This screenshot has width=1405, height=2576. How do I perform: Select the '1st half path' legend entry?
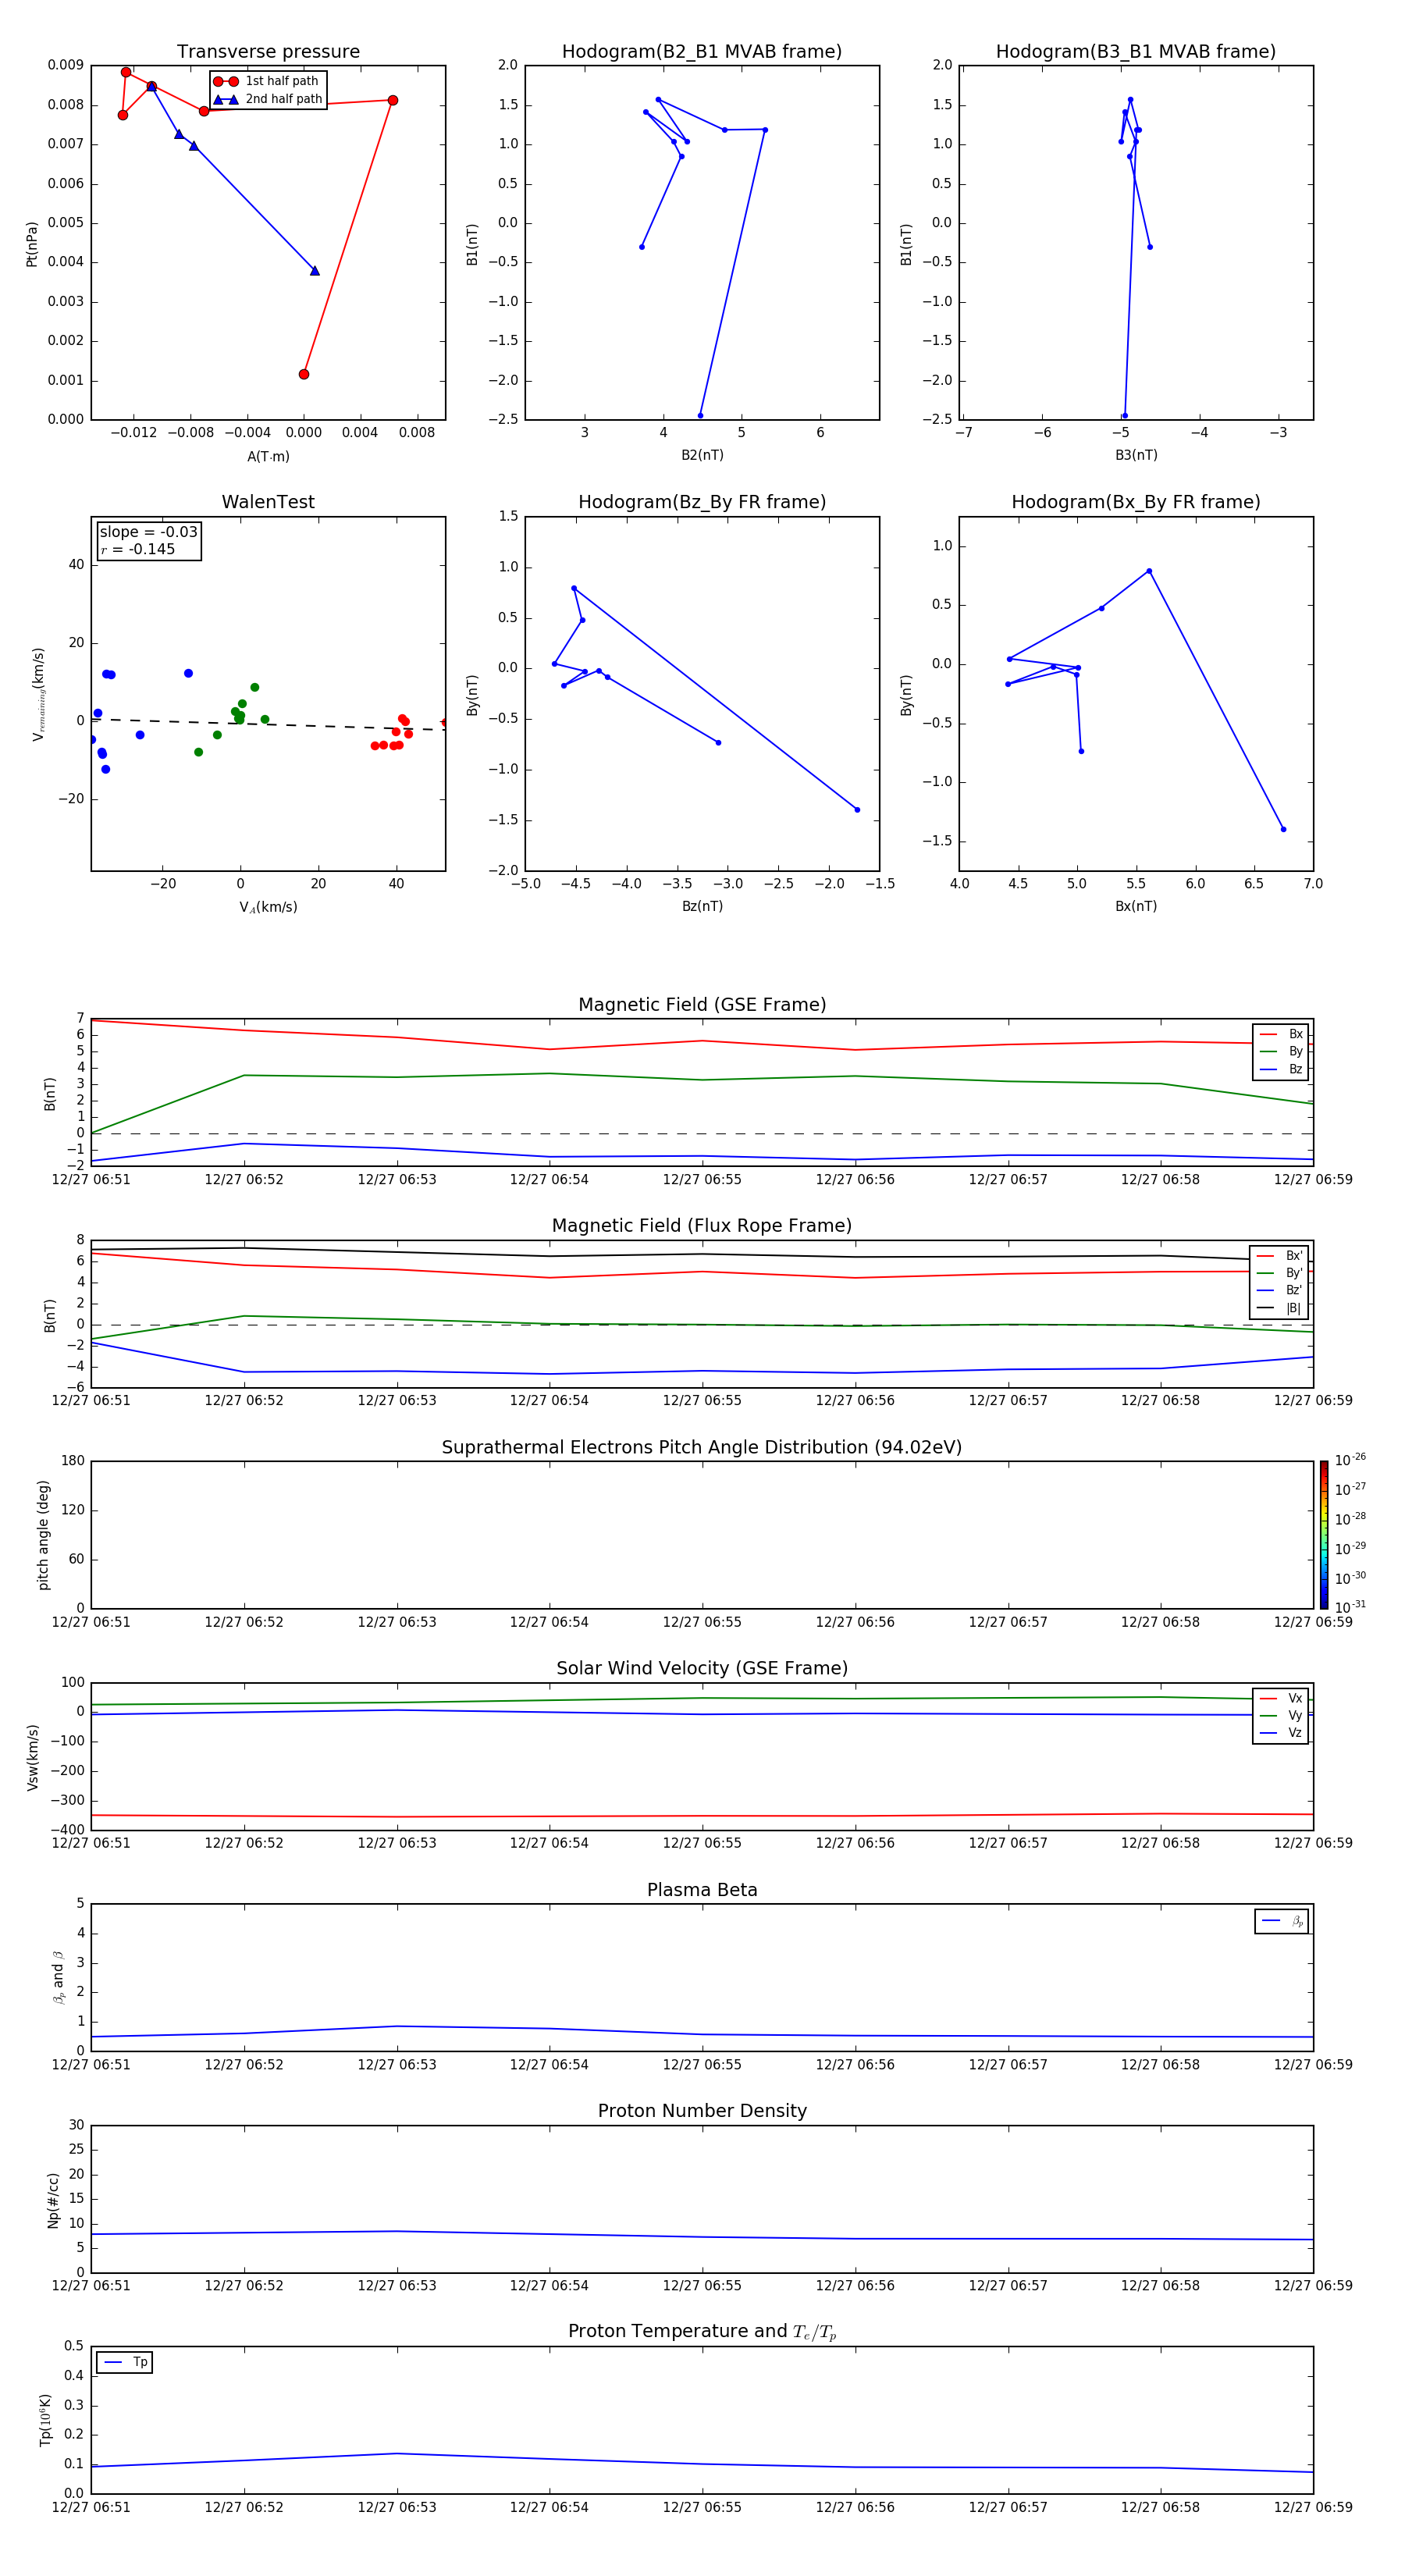[267, 81]
